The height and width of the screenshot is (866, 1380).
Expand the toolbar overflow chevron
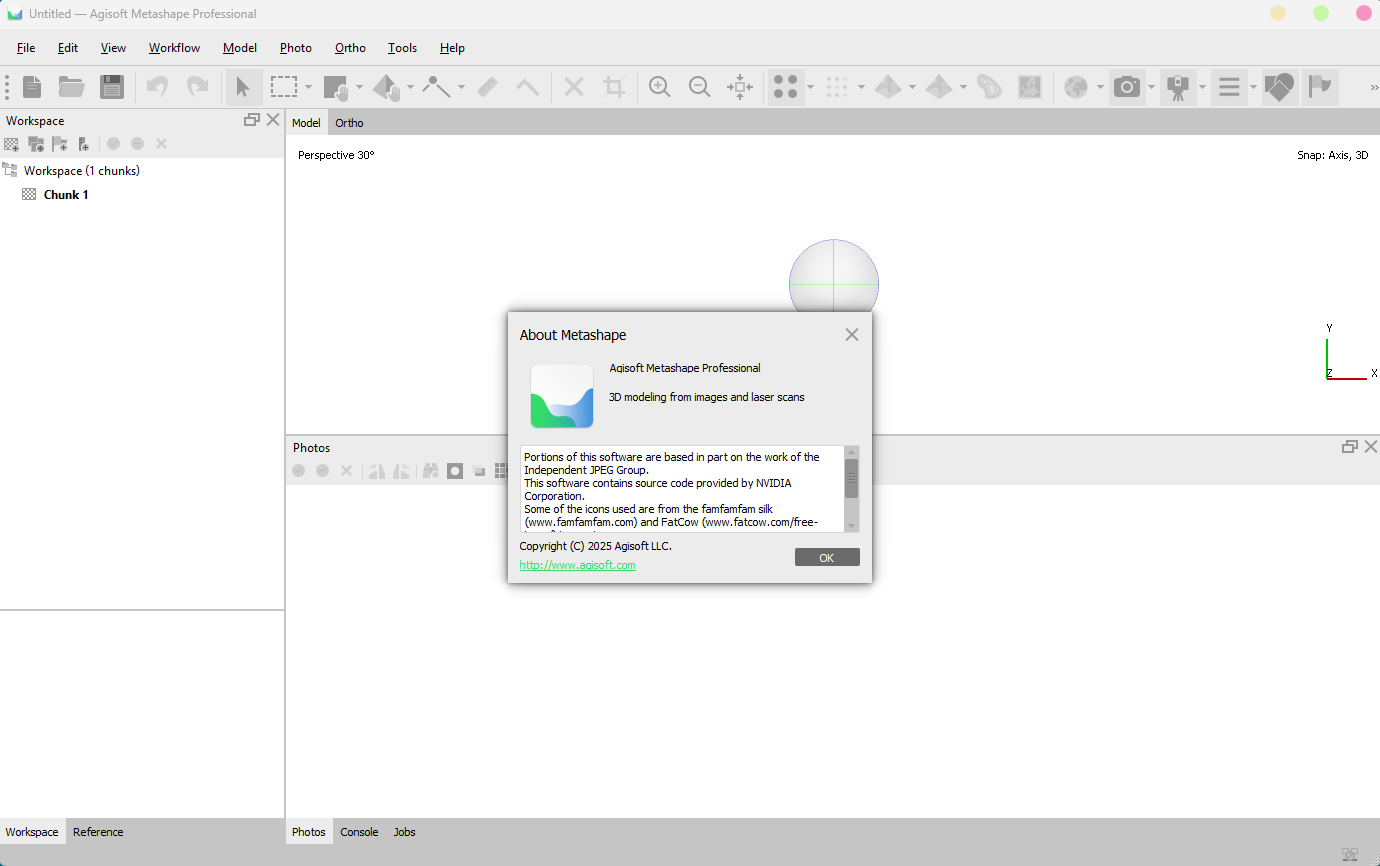click(1374, 88)
